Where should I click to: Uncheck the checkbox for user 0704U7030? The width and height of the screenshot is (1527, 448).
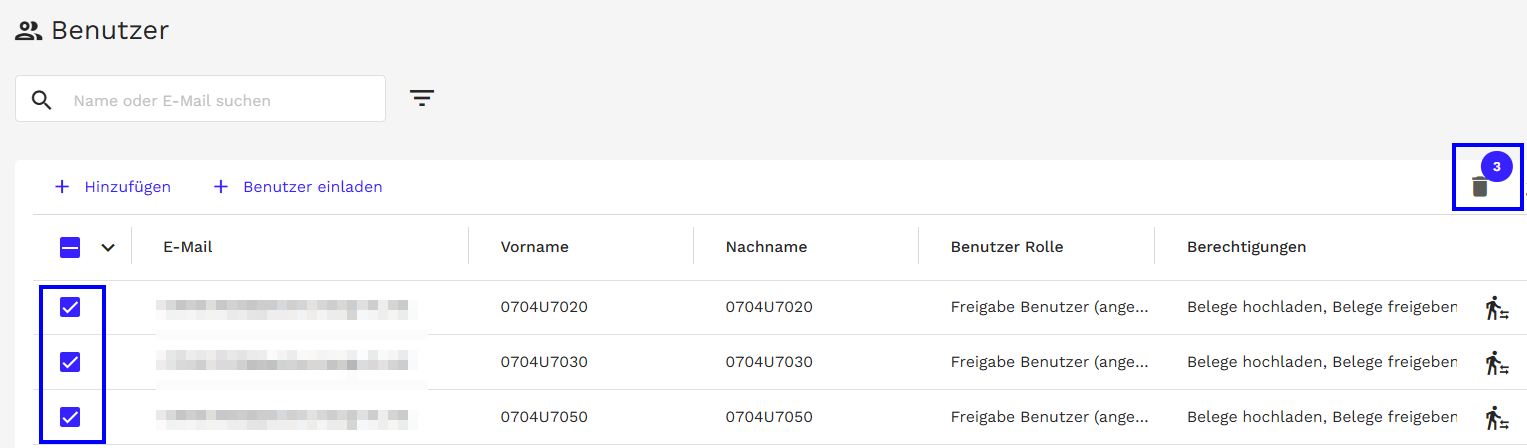click(x=70, y=362)
